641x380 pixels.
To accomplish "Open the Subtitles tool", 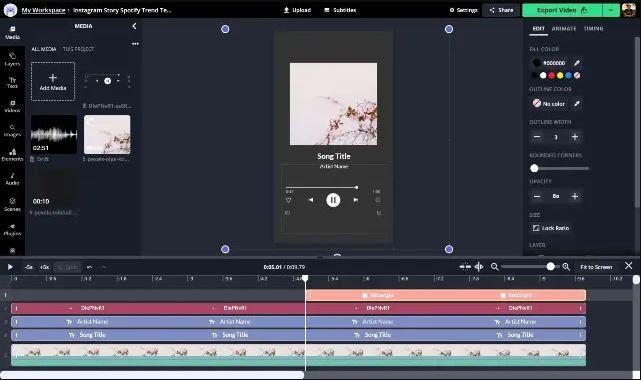I will point(340,10).
